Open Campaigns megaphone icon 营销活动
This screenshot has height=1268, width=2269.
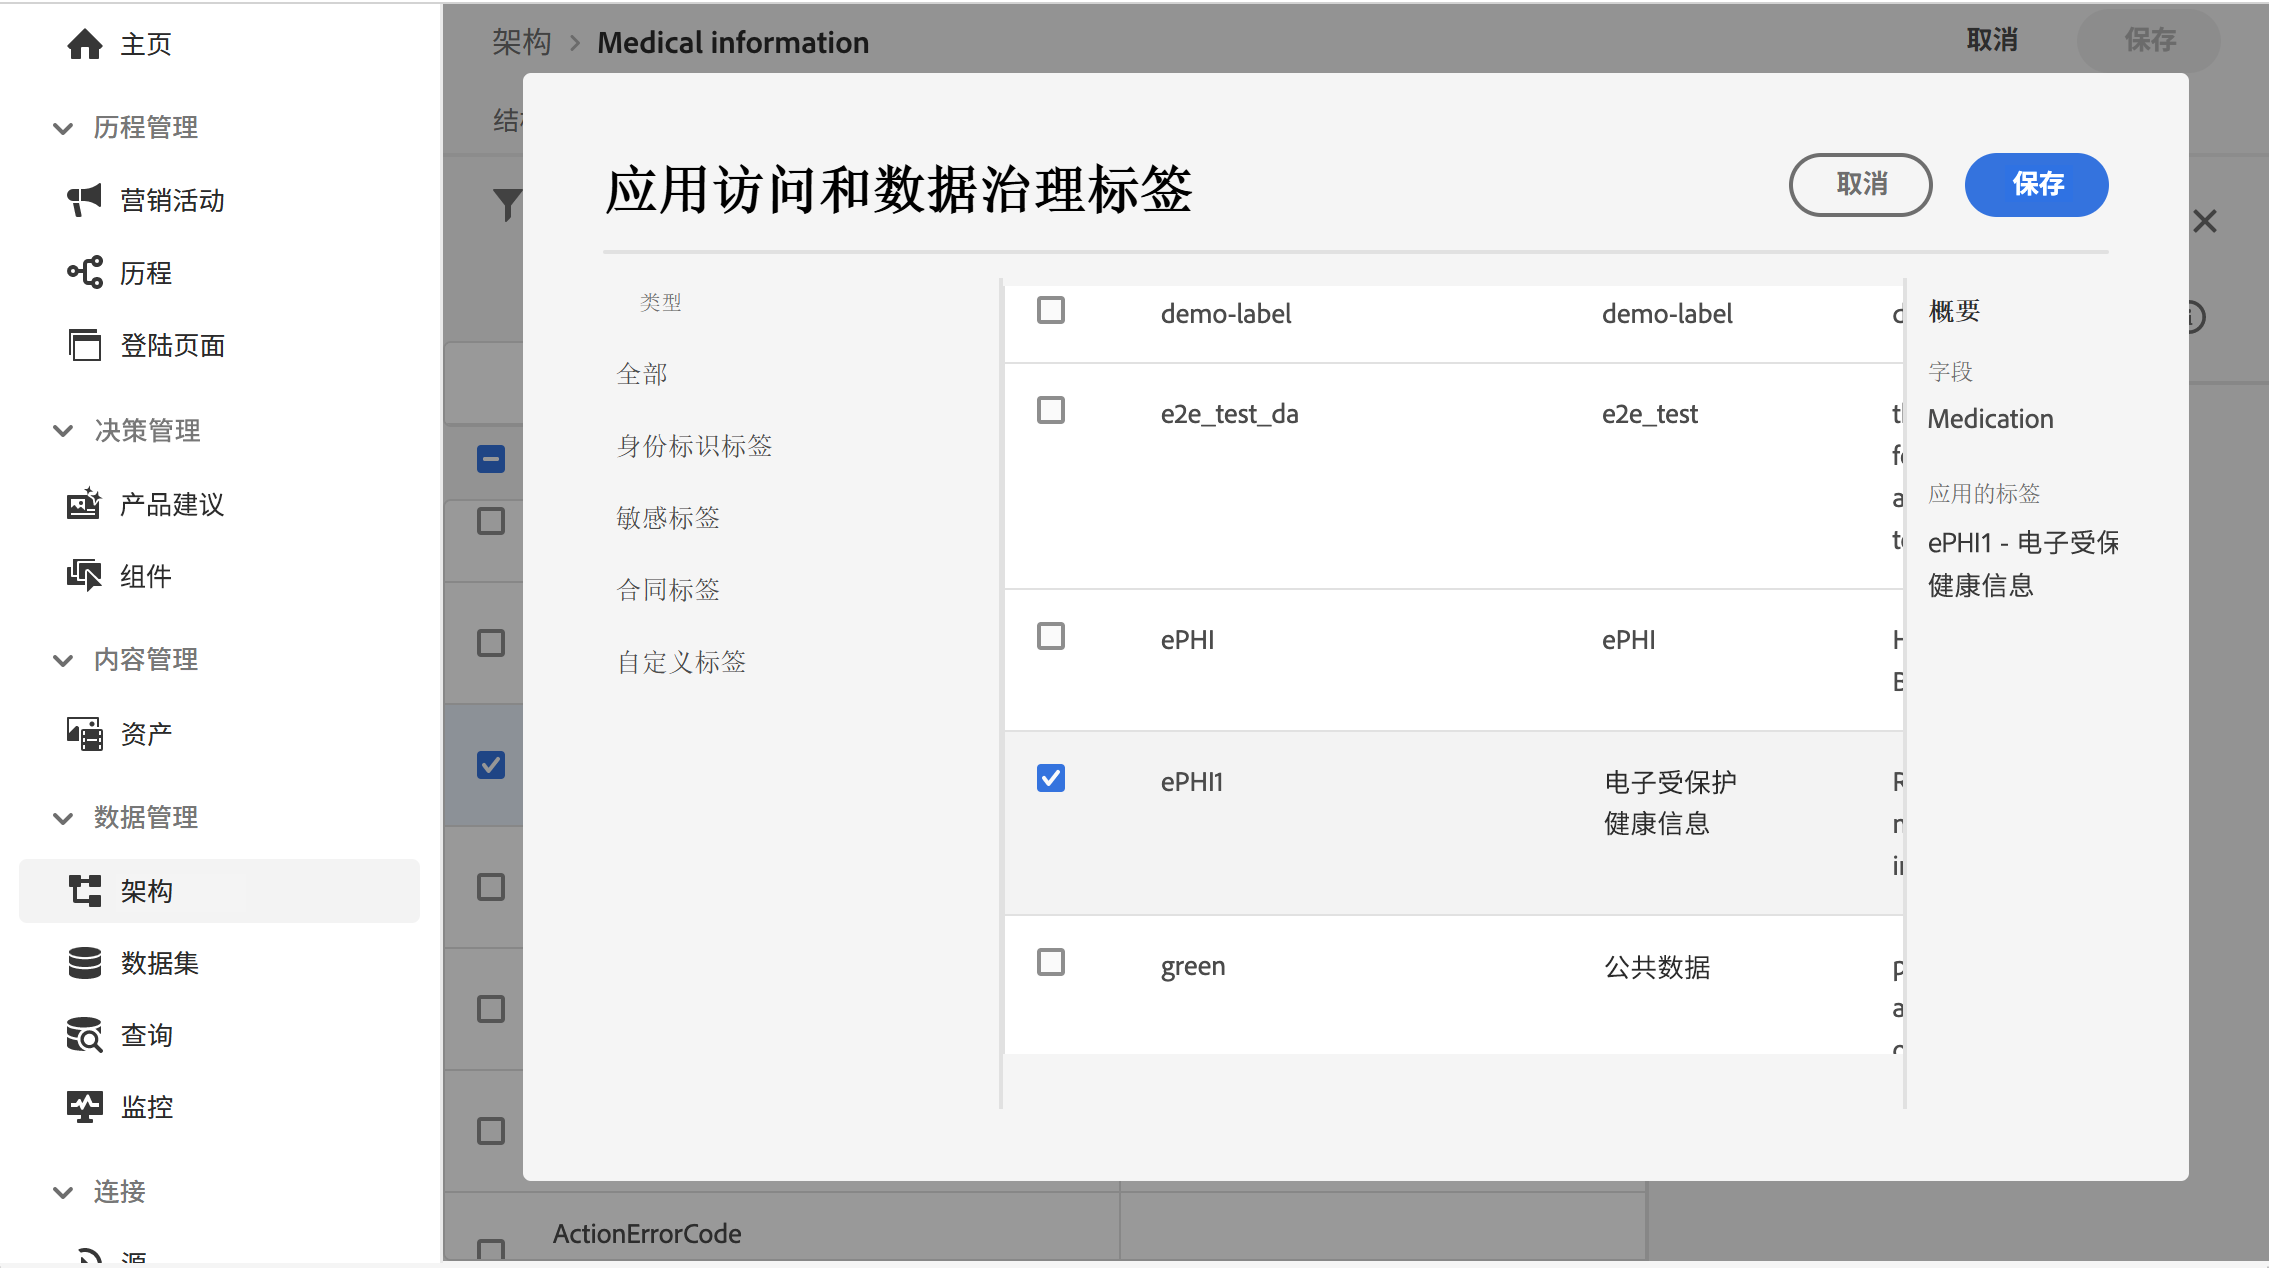pos(85,200)
